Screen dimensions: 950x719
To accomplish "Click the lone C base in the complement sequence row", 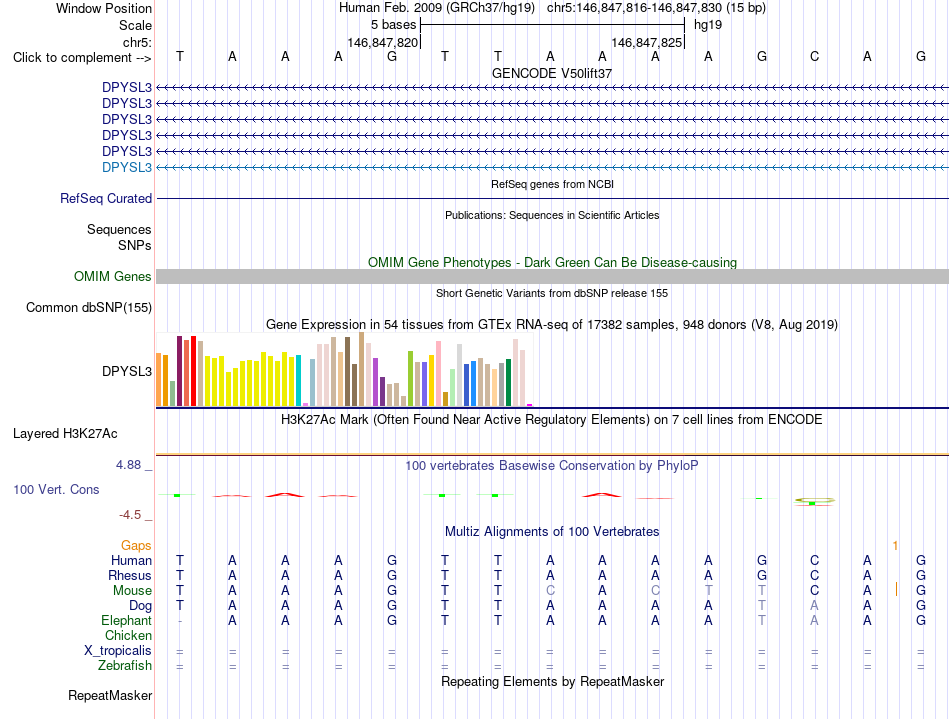I will pyautogui.click(x=814, y=56).
